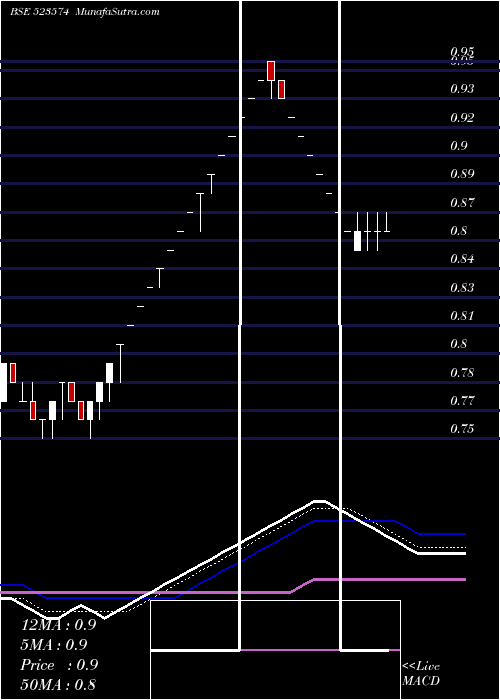Click the Price : 0.9 readout
This screenshot has width=500, height=700.
[59, 665]
